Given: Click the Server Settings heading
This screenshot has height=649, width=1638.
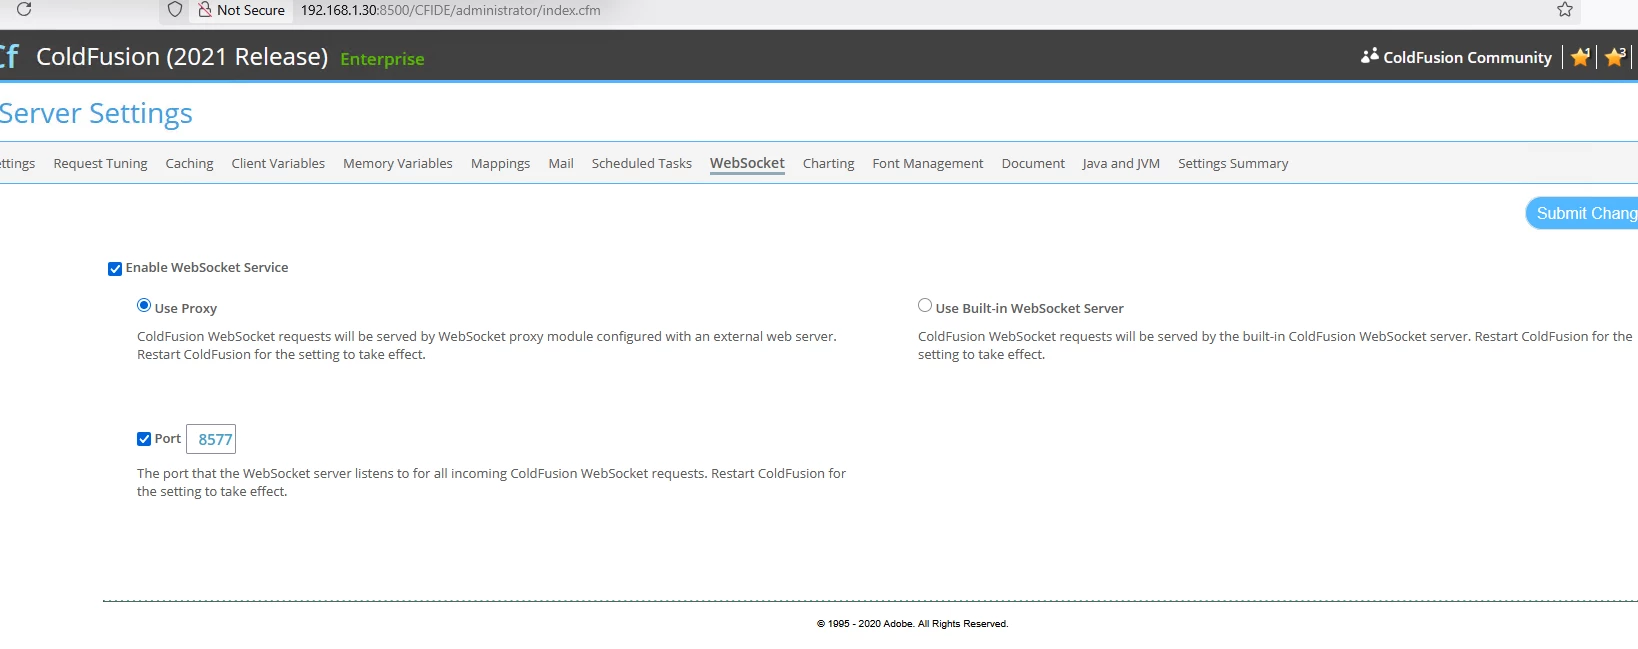Looking at the screenshot, I should tap(96, 114).
